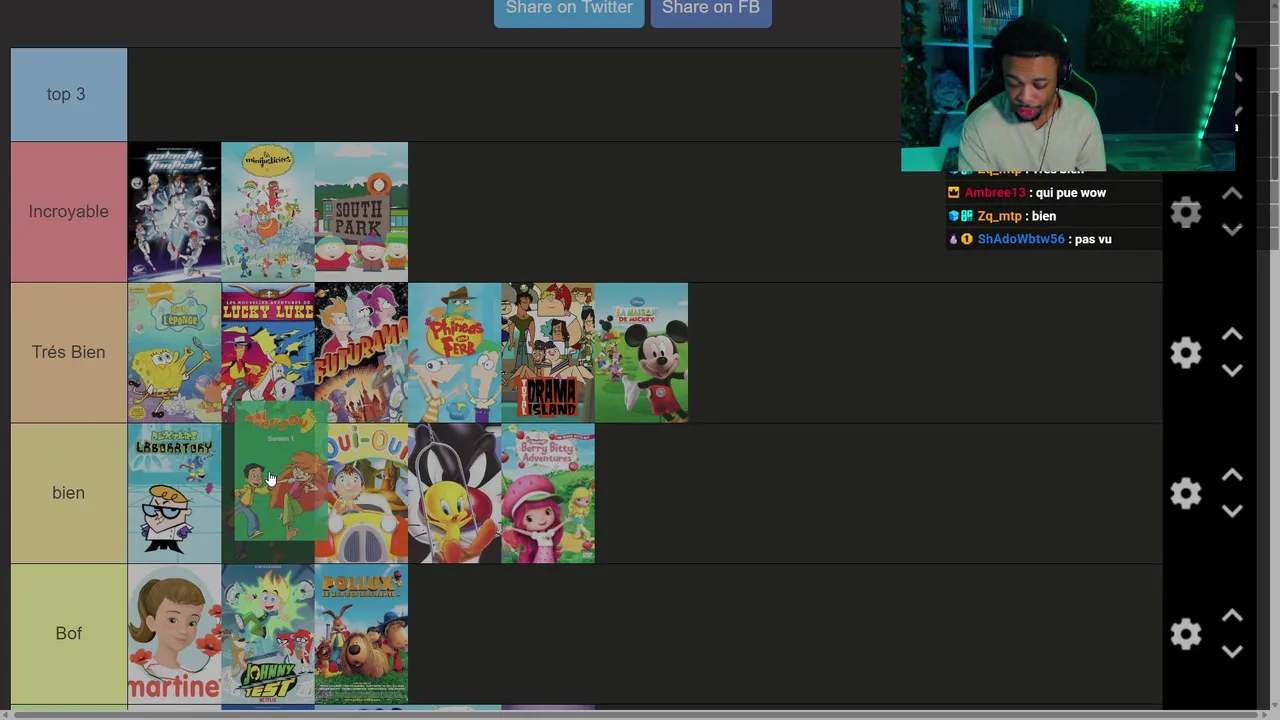Screen dimensions: 1280x720
Task: Pick the green poster being dragged
Action: click(280, 471)
